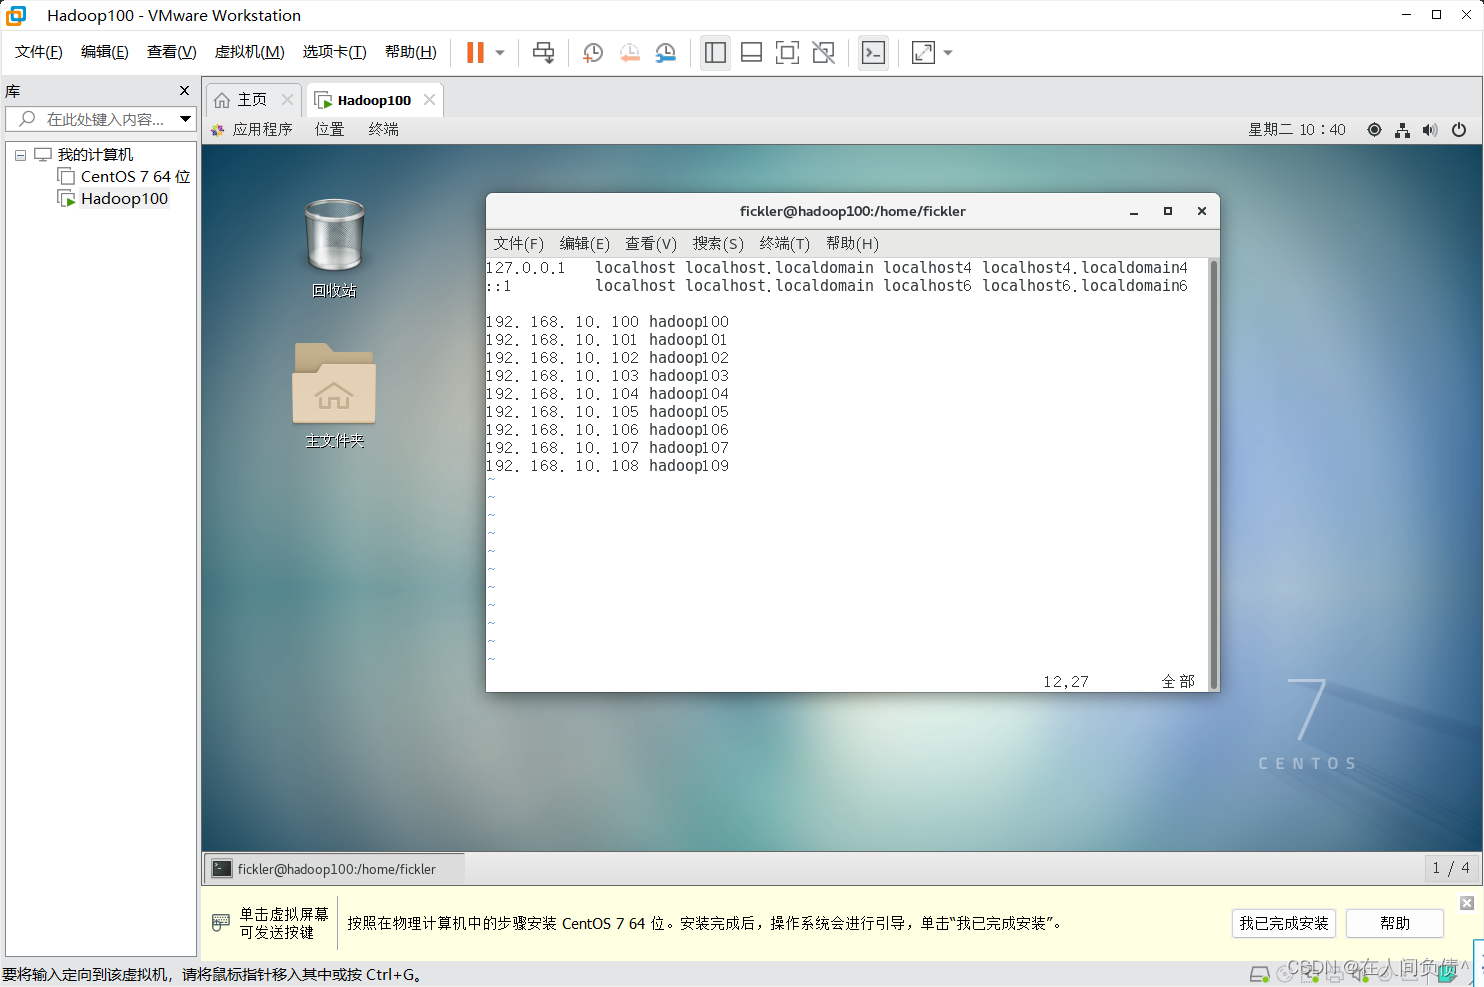1484x987 pixels.
Task: Open the 虚拟机(M) menu
Action: coord(249,51)
